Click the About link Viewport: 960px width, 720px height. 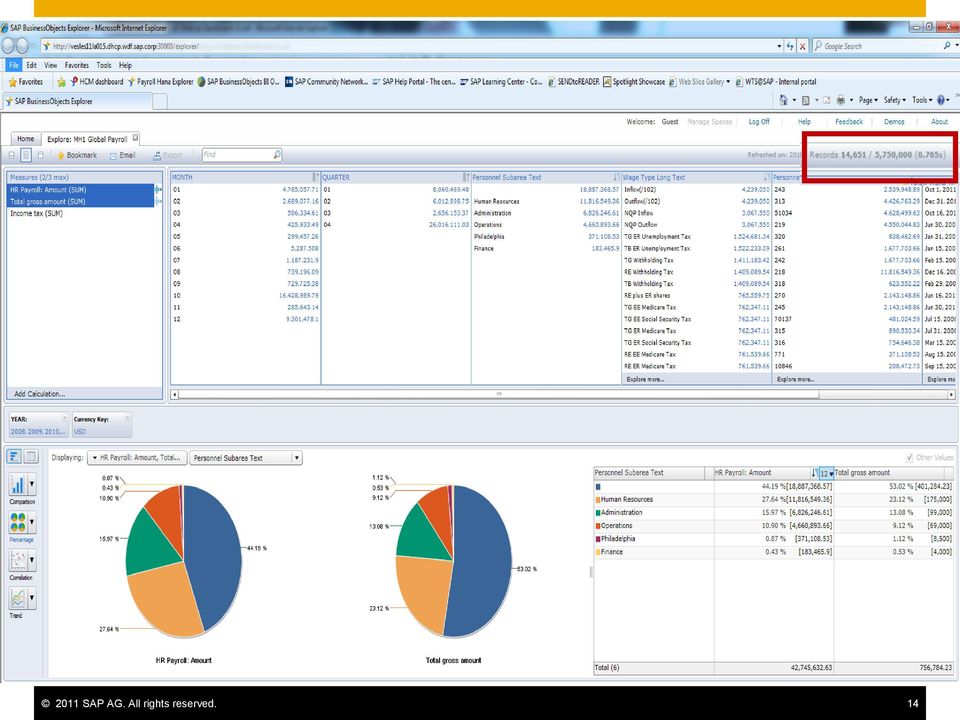939,122
